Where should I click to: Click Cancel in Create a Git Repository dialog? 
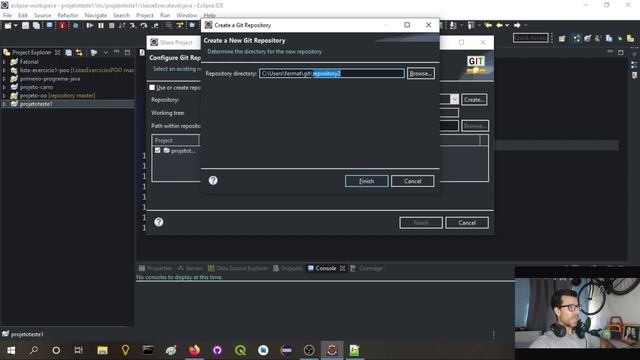413,181
